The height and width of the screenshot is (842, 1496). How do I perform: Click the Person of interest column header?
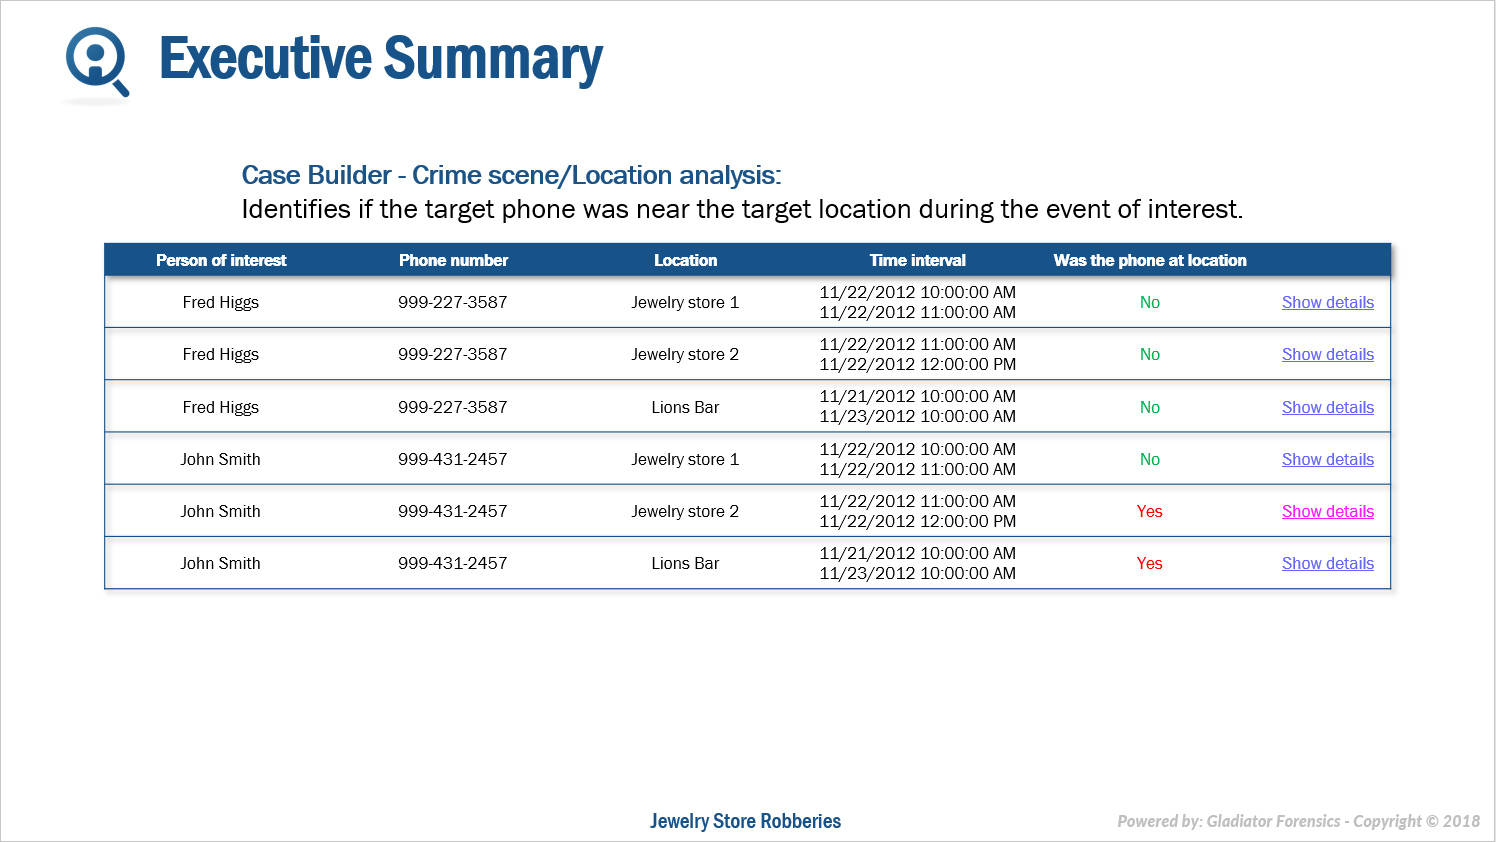(x=221, y=260)
